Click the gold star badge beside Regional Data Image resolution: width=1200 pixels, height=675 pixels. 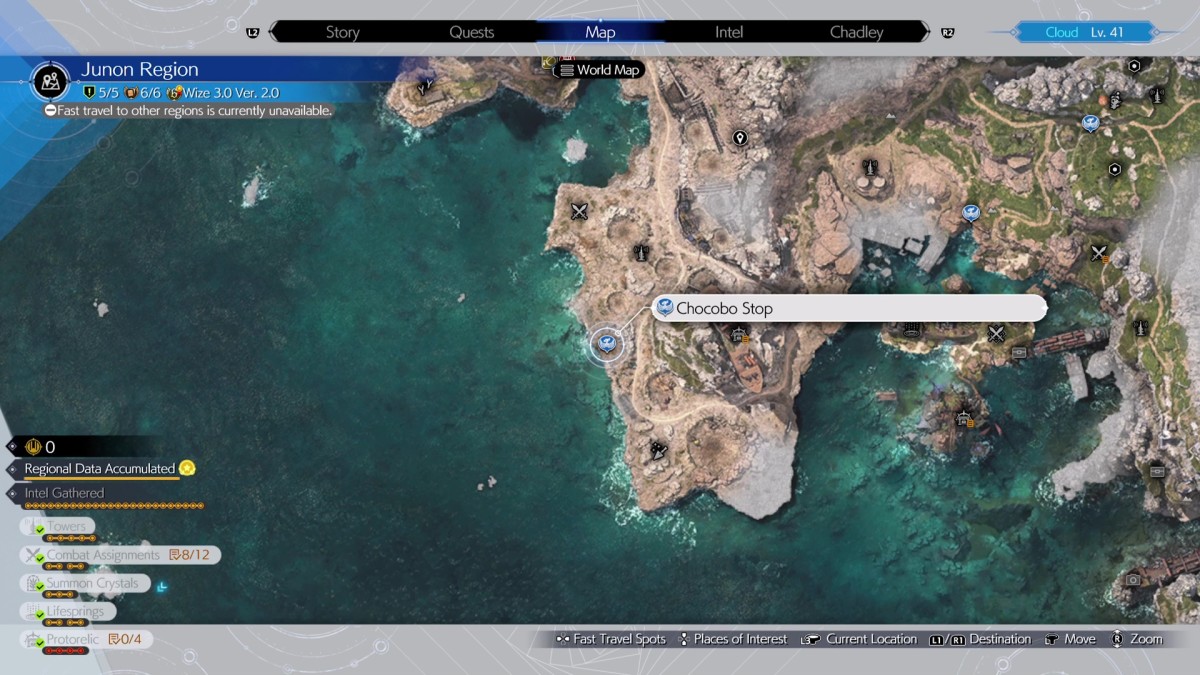tap(187, 468)
